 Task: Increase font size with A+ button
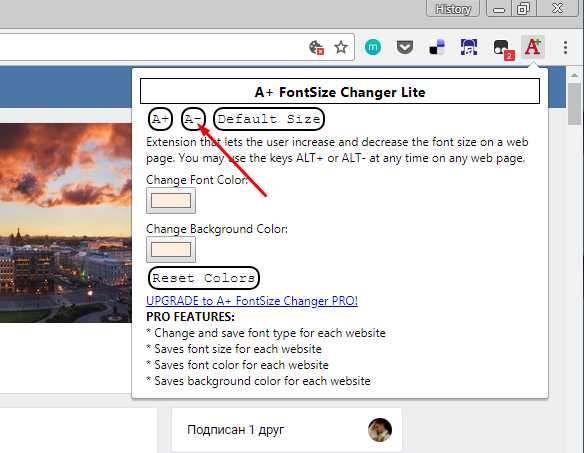pyautogui.click(x=161, y=119)
